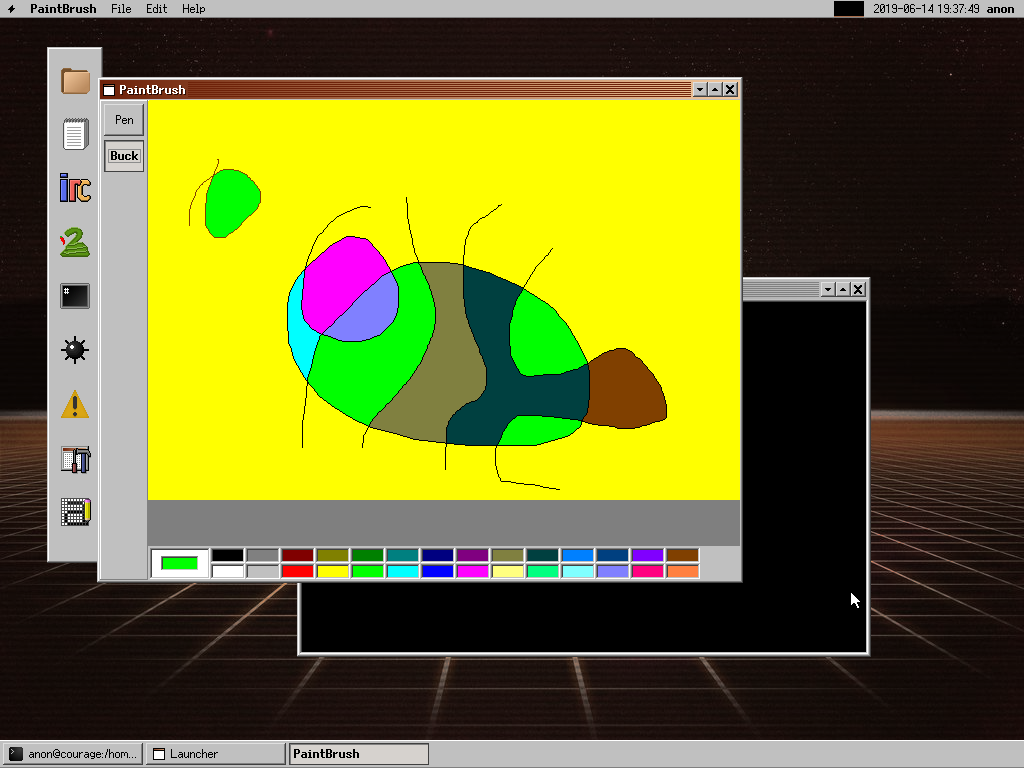
Task: Open the File Manager folder icon in launcher
Action: 75,81
